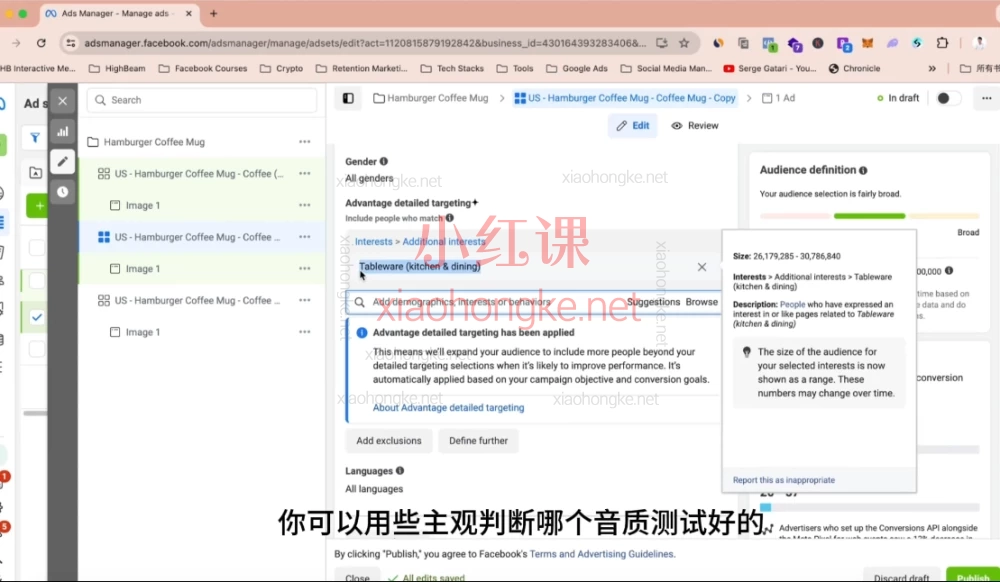Click the Languages info icon
This screenshot has width=1000, height=582.
[400, 470]
